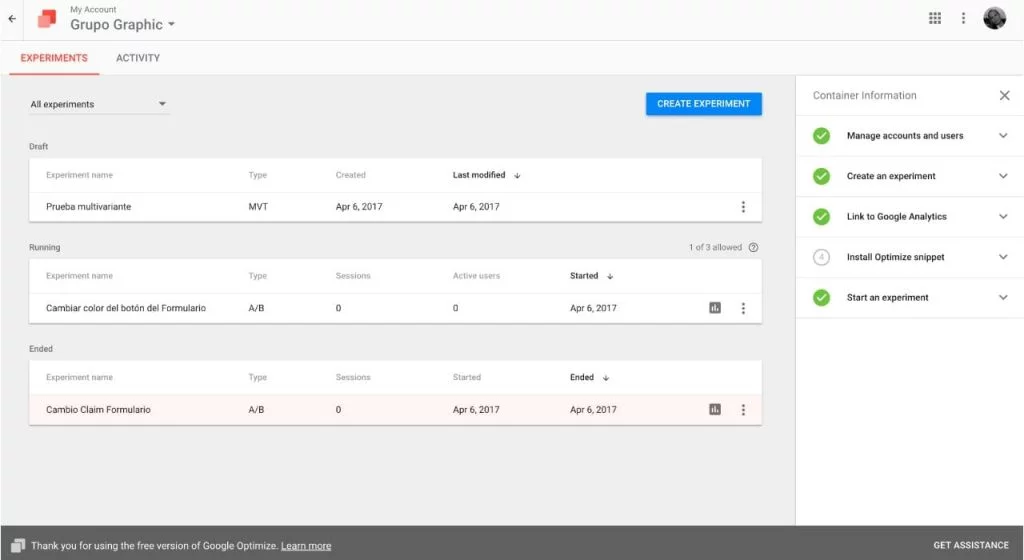This screenshot has width=1024, height=560.
Task: Open Cambiar color del botón del Formulario
Action: tap(125, 308)
